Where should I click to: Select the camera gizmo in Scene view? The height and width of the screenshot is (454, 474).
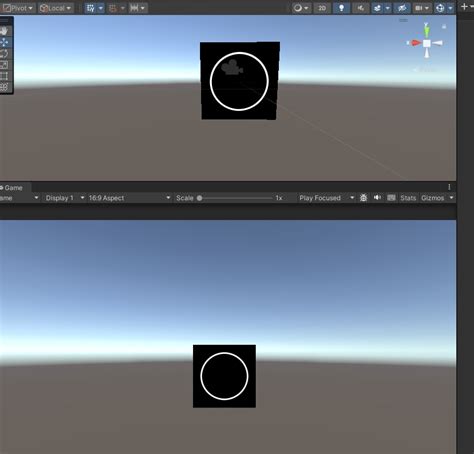(x=232, y=67)
